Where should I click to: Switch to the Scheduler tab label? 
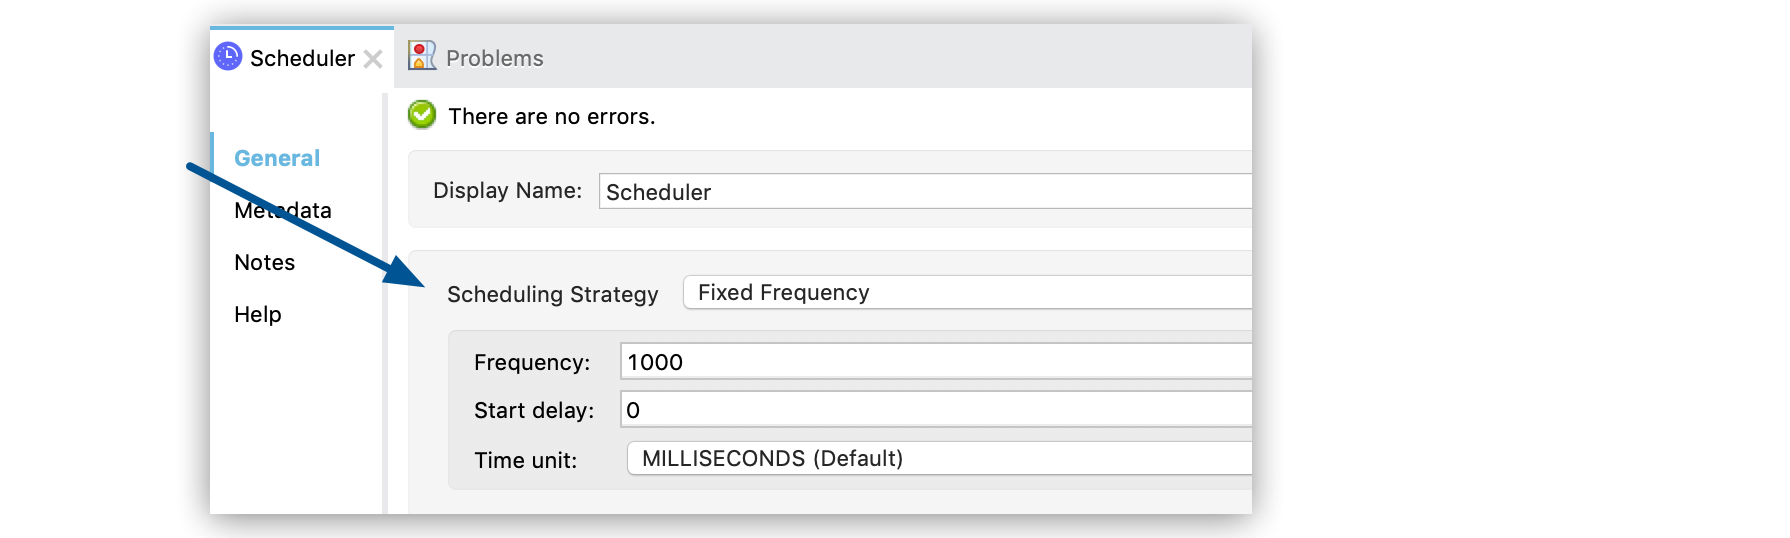point(302,58)
